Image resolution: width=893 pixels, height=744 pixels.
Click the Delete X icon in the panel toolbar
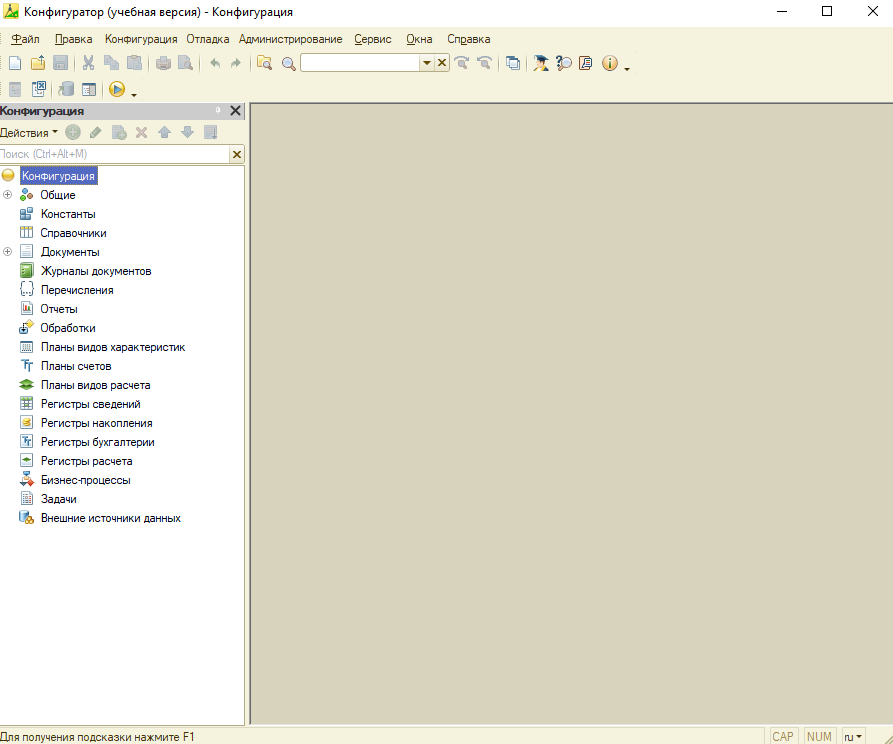pos(142,133)
